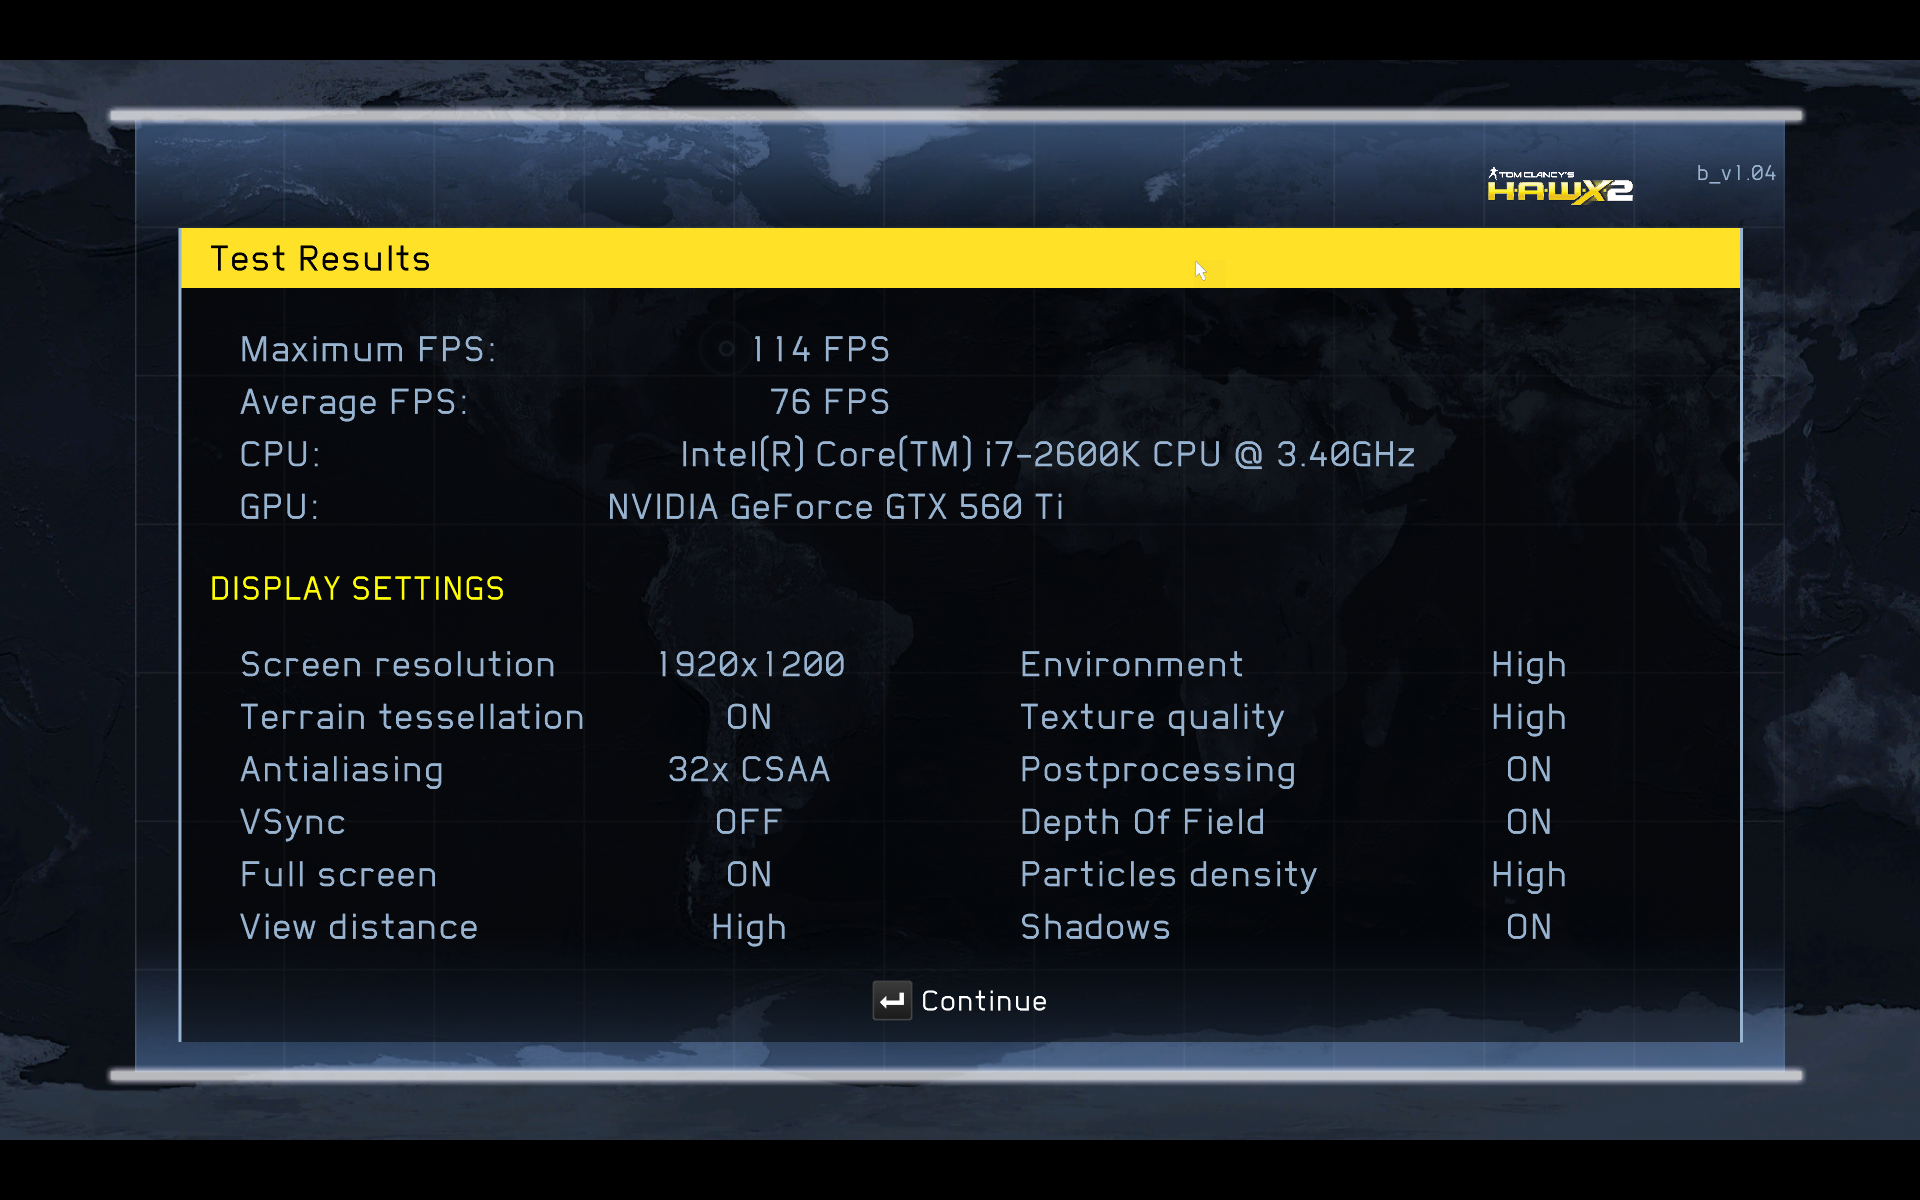Click the 'DISPLAY SETTINGS' heading
Image resolution: width=1920 pixels, height=1200 pixels.
(x=357, y=589)
